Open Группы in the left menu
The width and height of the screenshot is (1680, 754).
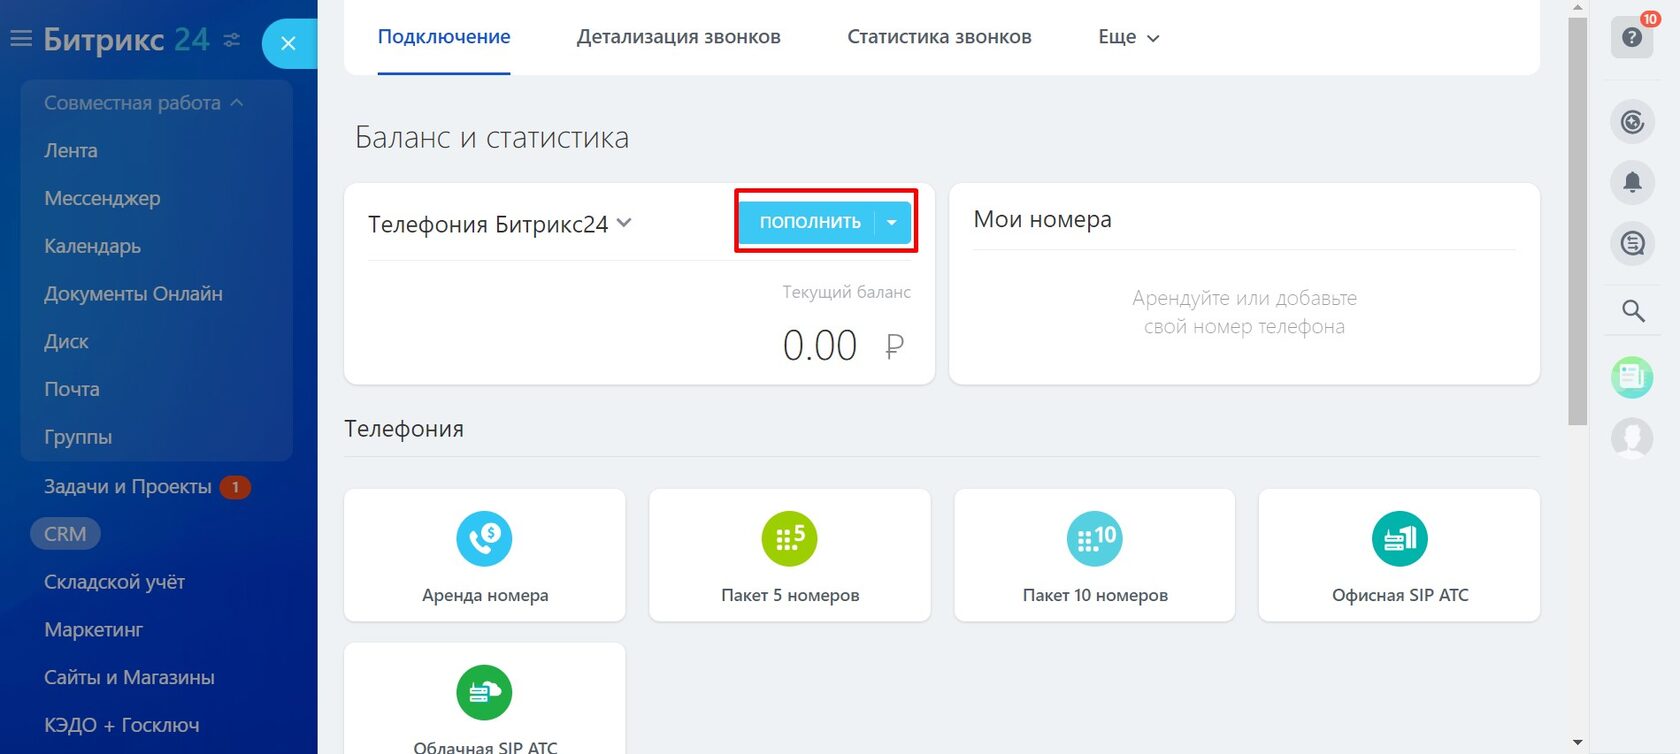click(x=78, y=437)
